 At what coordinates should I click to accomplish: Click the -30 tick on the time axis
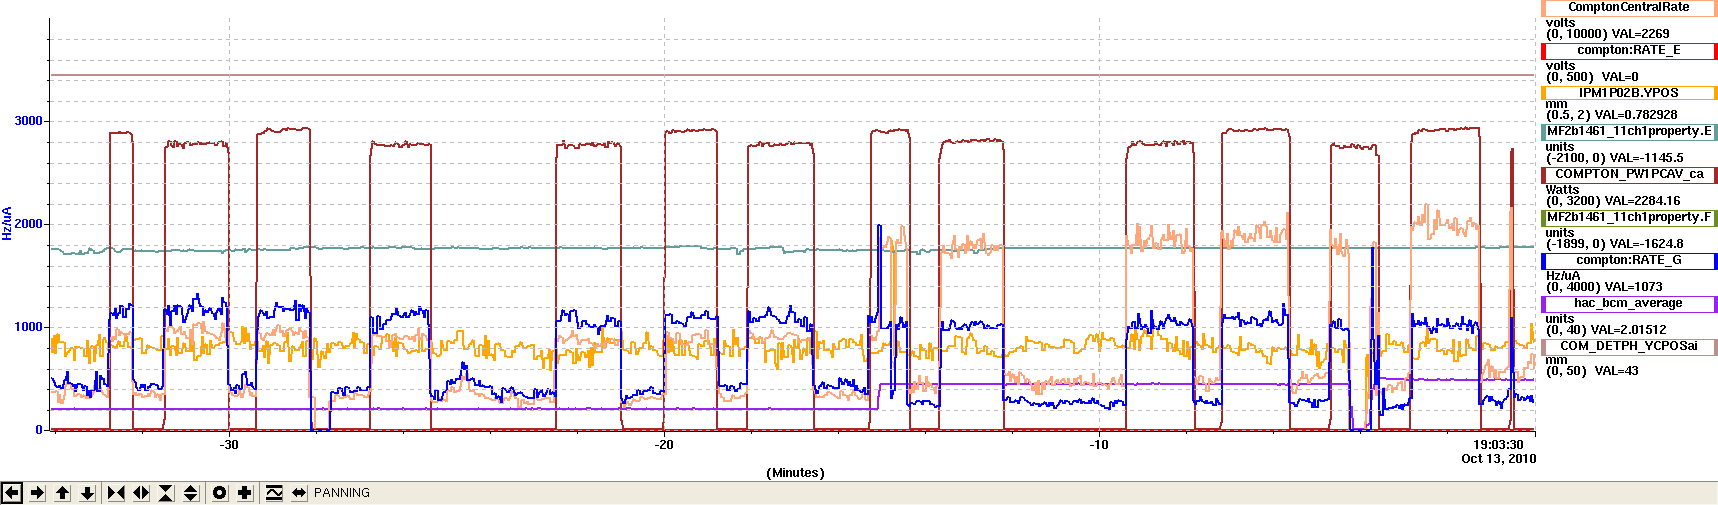(229, 445)
